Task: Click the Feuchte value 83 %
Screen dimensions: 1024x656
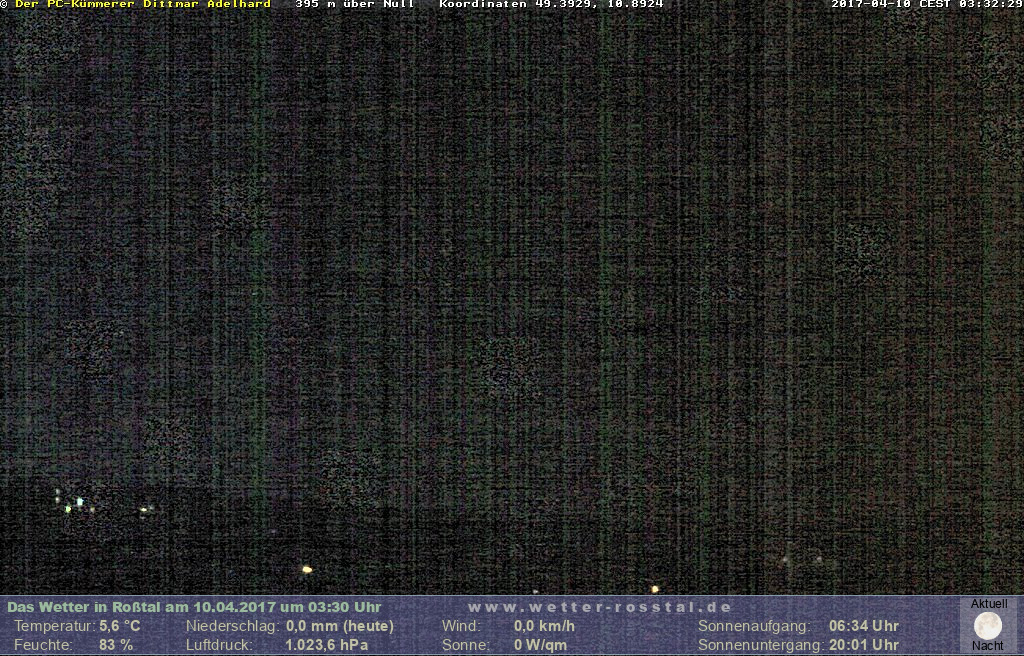Action: 116,645
